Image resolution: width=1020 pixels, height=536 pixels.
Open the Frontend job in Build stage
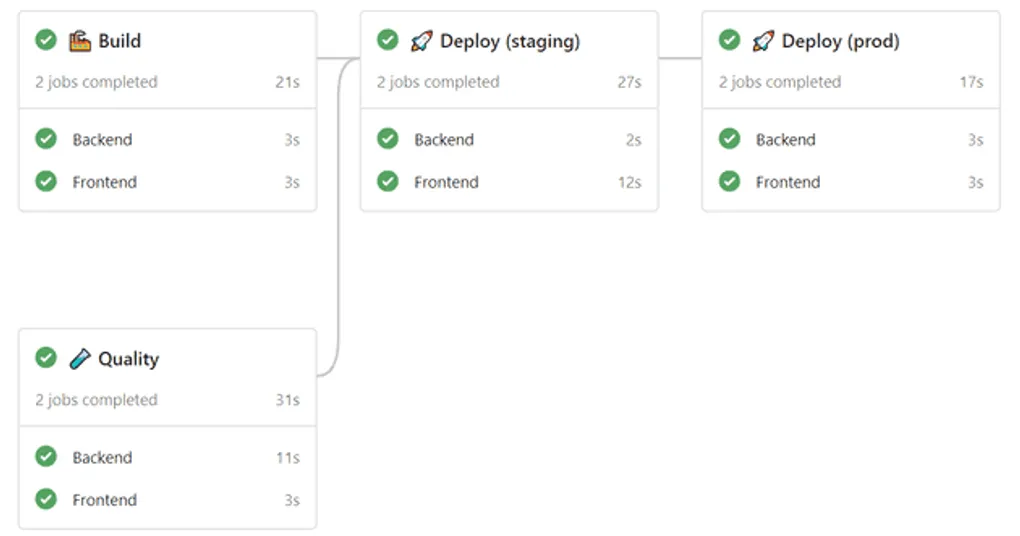click(x=168, y=181)
